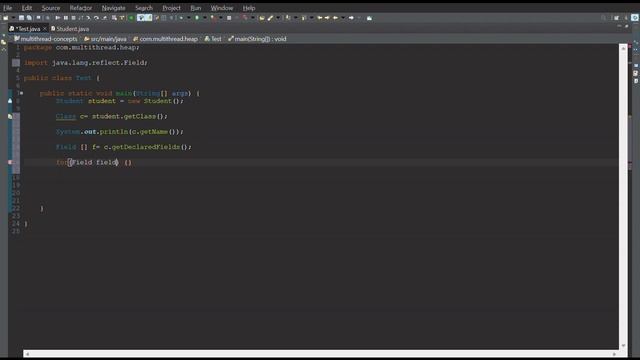This screenshot has height=360, width=640.
Task: Open the File menu
Action: (x=7, y=8)
